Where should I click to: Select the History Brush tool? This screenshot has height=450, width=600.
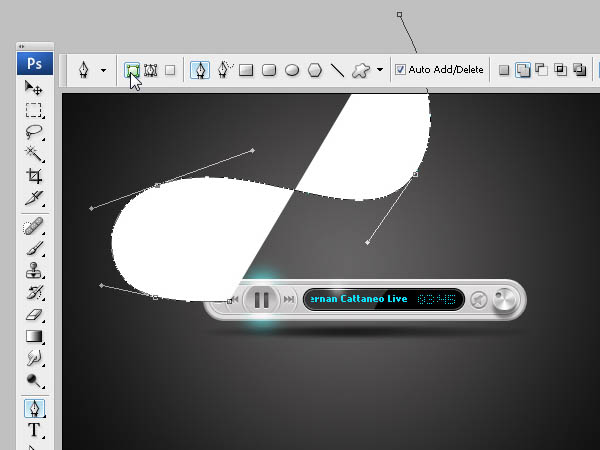click(34, 293)
